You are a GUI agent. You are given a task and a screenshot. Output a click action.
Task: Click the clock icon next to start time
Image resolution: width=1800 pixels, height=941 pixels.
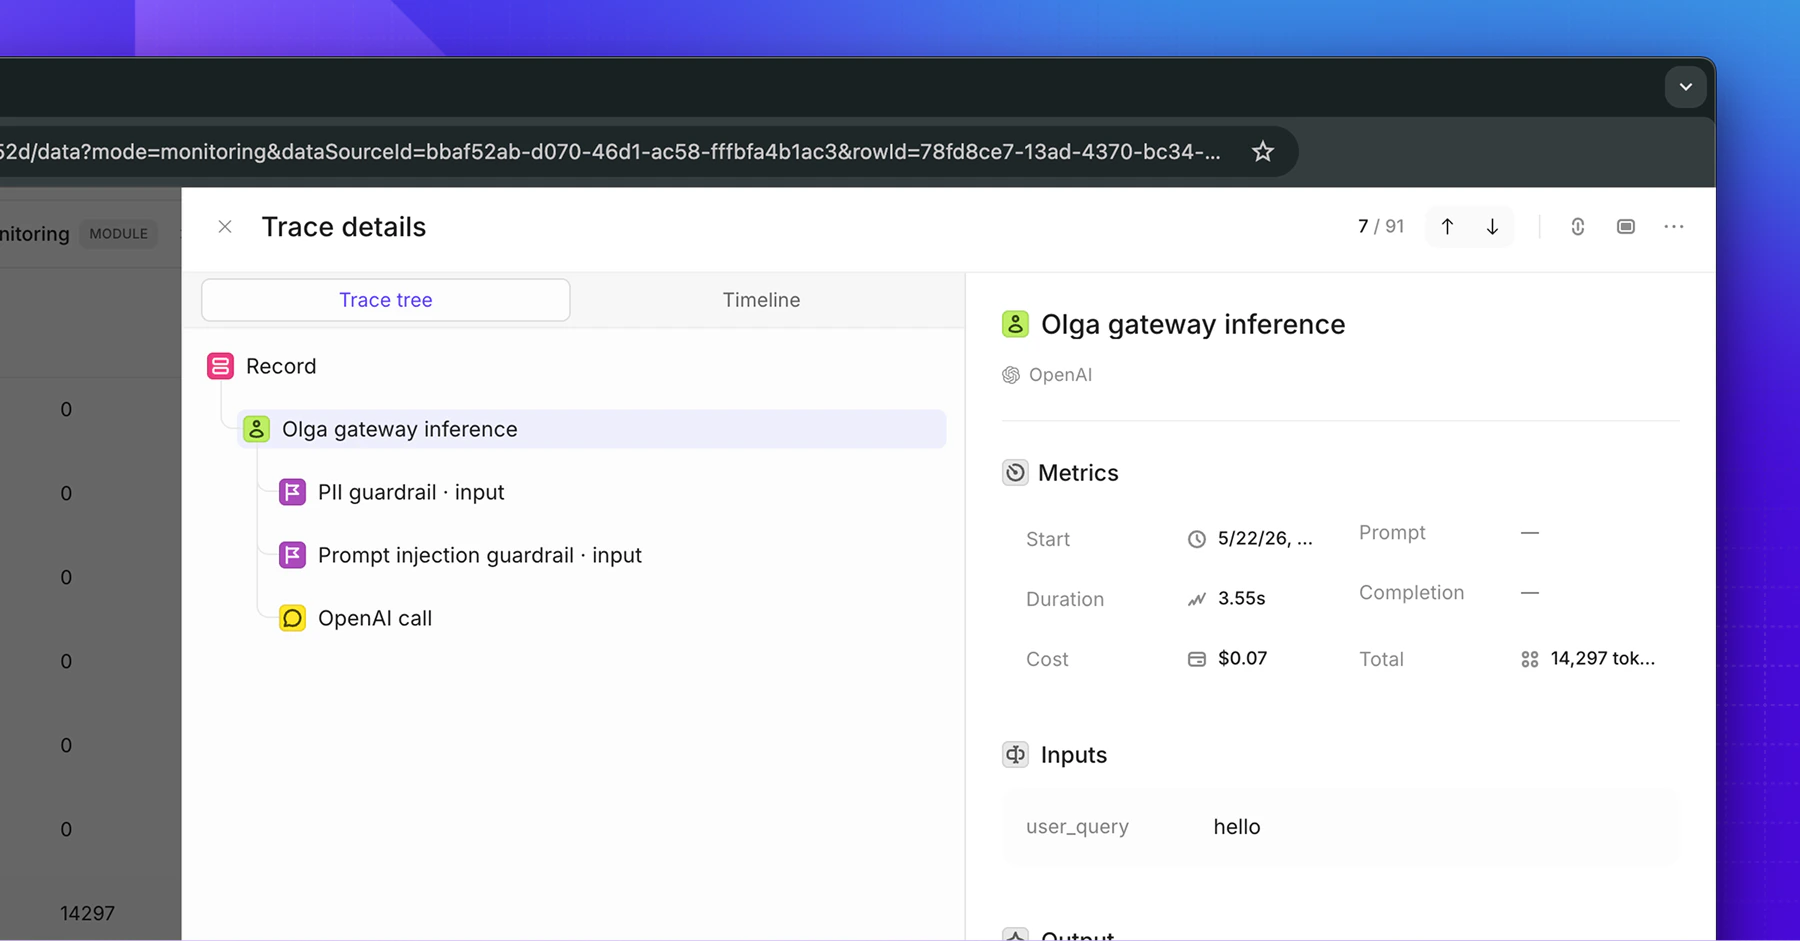[1197, 539]
